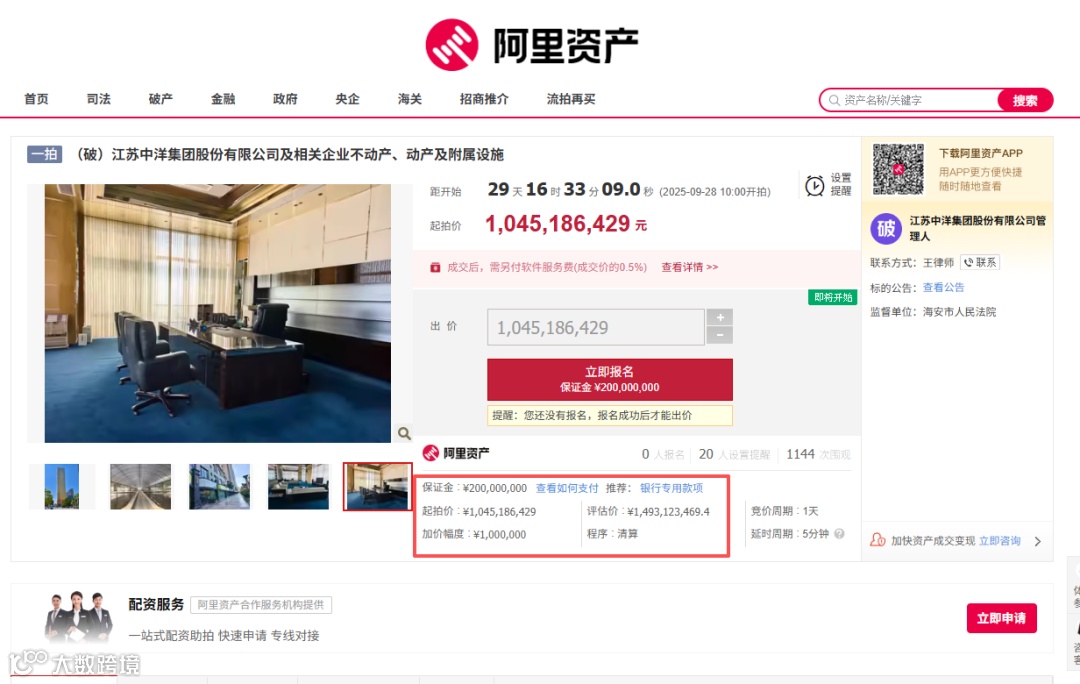Select the skyscraper exterior thumbnail
Viewport: 1080px width, 684px height.
pyautogui.click(x=61, y=486)
